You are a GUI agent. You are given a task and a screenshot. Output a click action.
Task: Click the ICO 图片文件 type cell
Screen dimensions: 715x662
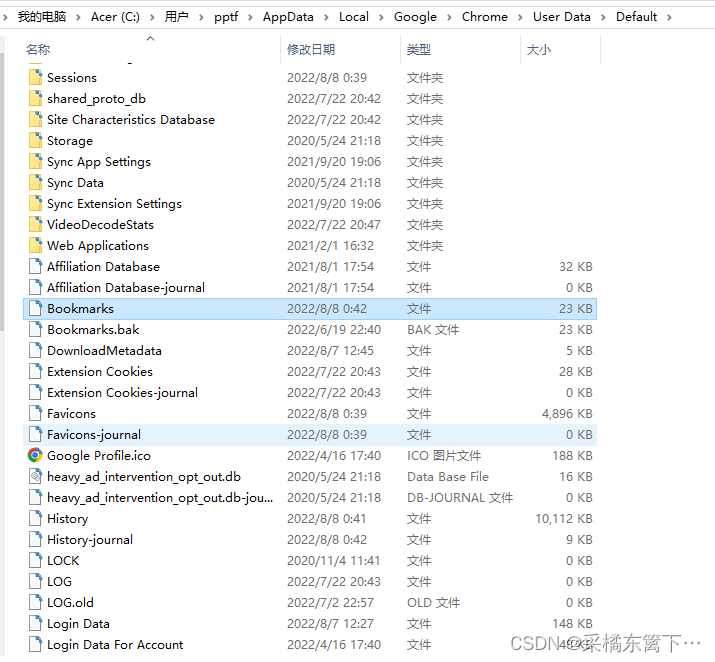coord(444,455)
